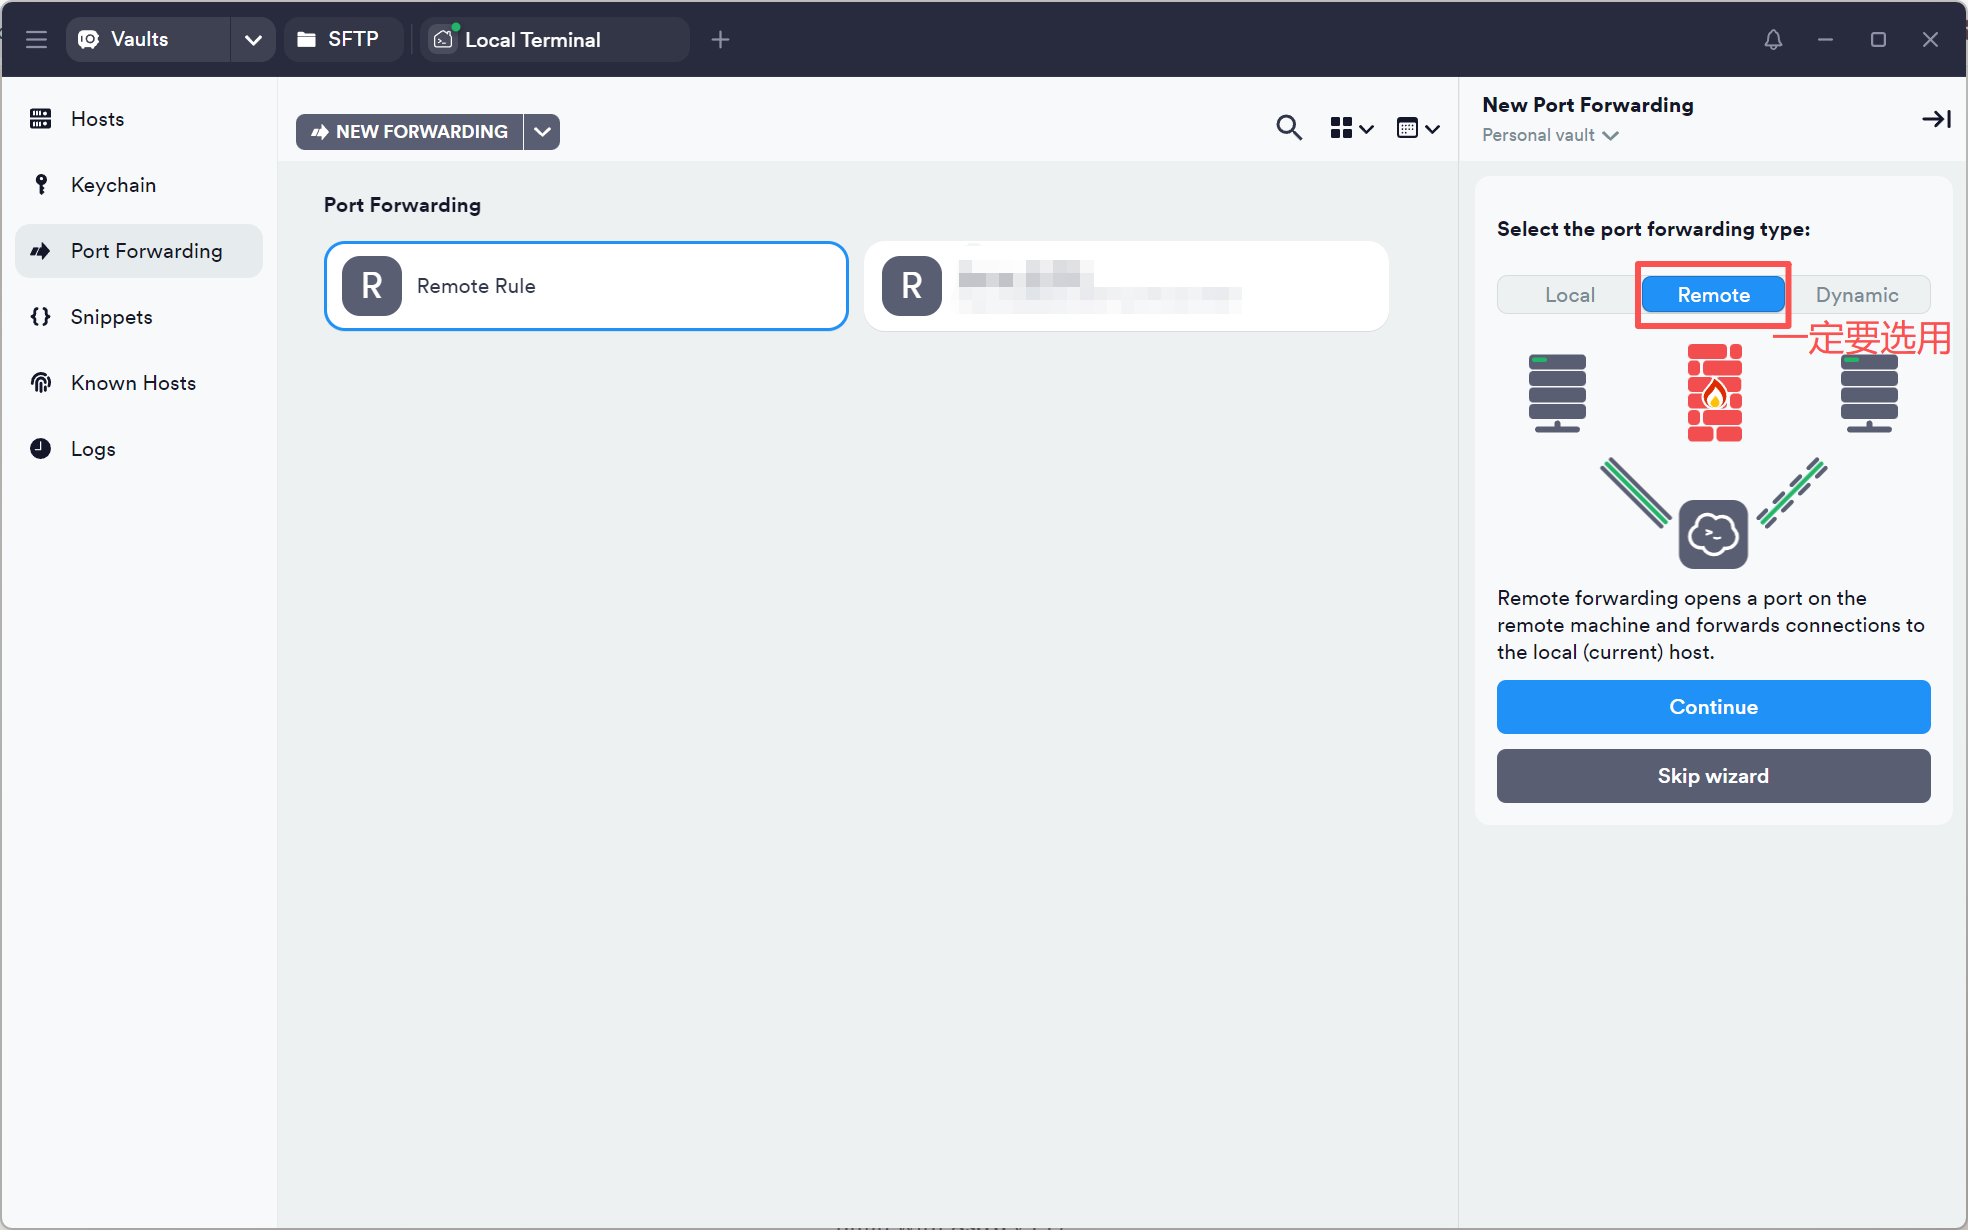Open the hamburger menu icon
This screenshot has height=1230, width=1968.
tap(37, 40)
